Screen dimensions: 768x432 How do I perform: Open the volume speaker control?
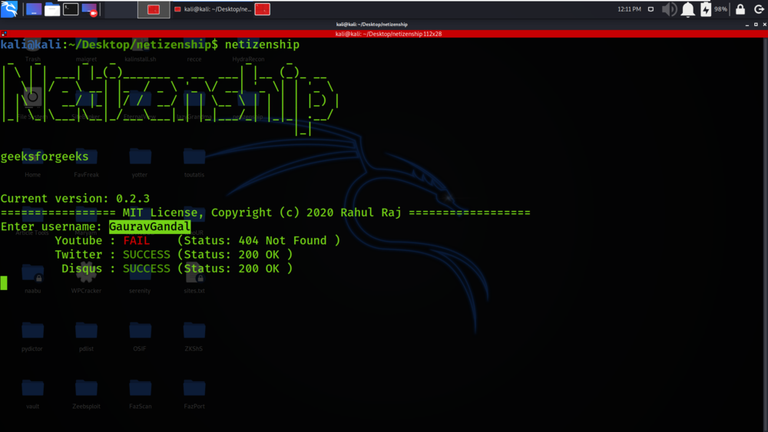(x=669, y=9)
